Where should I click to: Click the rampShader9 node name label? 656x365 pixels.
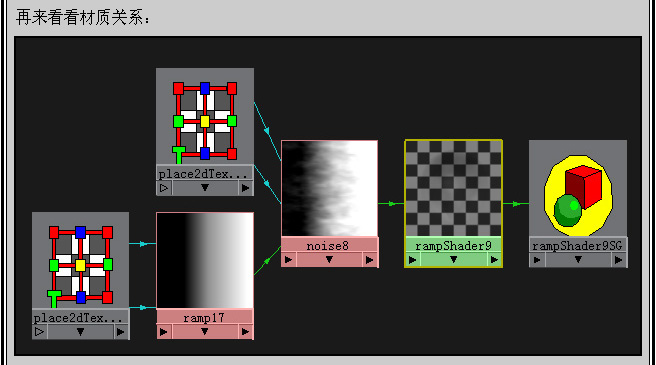[x=454, y=246]
